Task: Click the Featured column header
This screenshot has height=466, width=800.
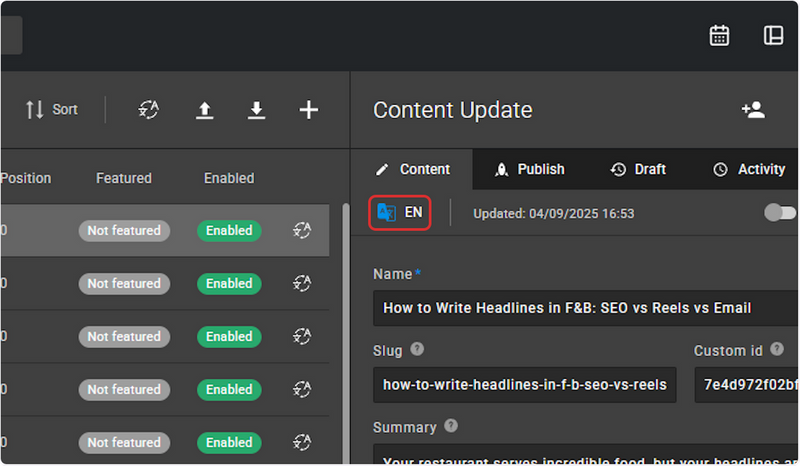Action: coord(124,178)
